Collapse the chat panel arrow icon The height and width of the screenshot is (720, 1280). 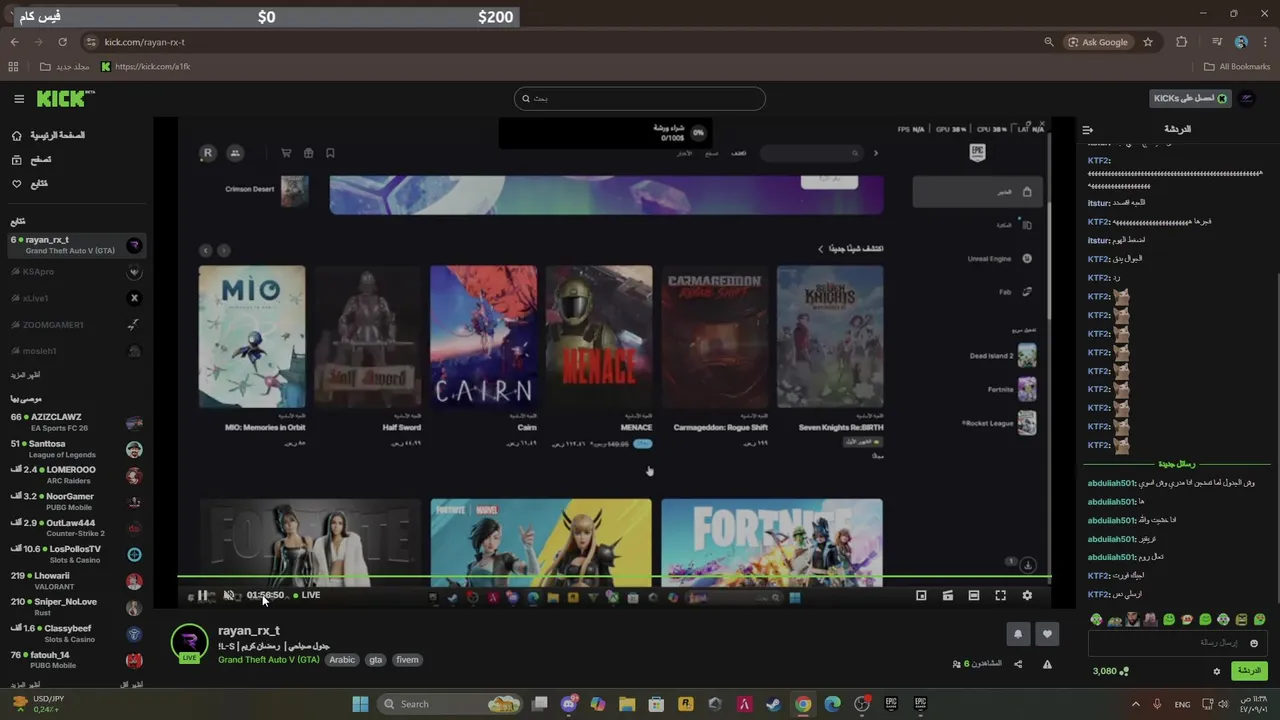1088,130
